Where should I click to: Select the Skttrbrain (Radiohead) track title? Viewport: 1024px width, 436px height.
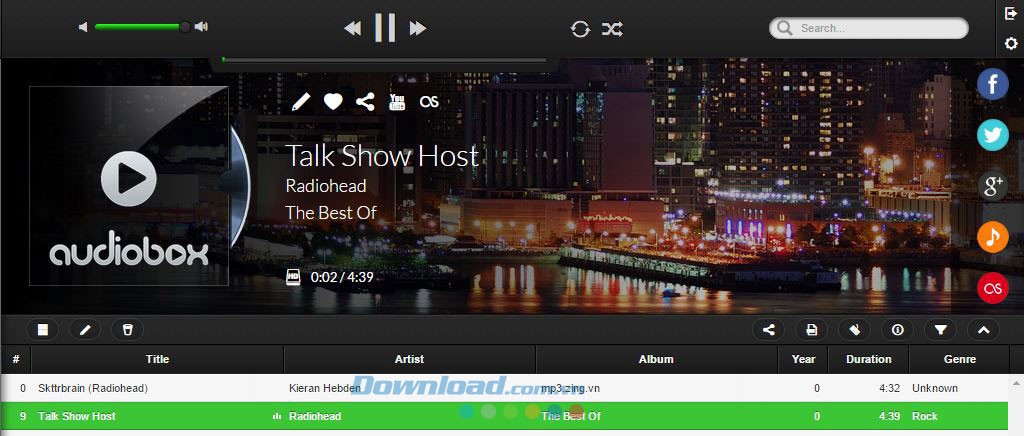point(93,388)
